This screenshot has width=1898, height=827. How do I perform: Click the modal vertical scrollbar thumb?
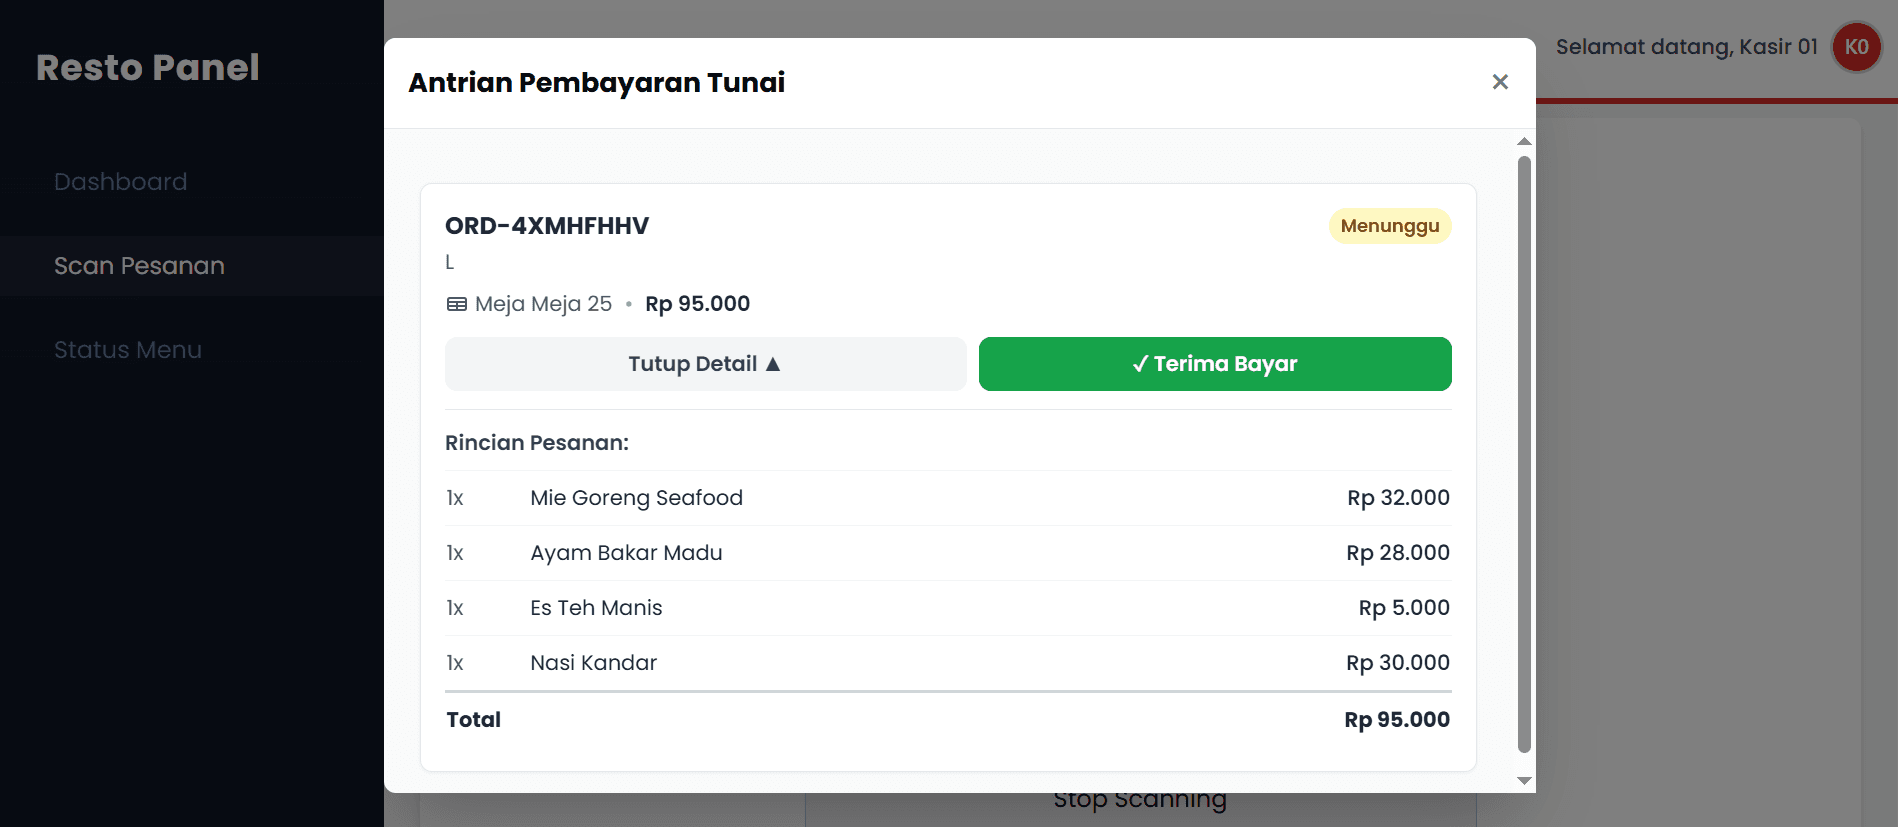click(1524, 450)
